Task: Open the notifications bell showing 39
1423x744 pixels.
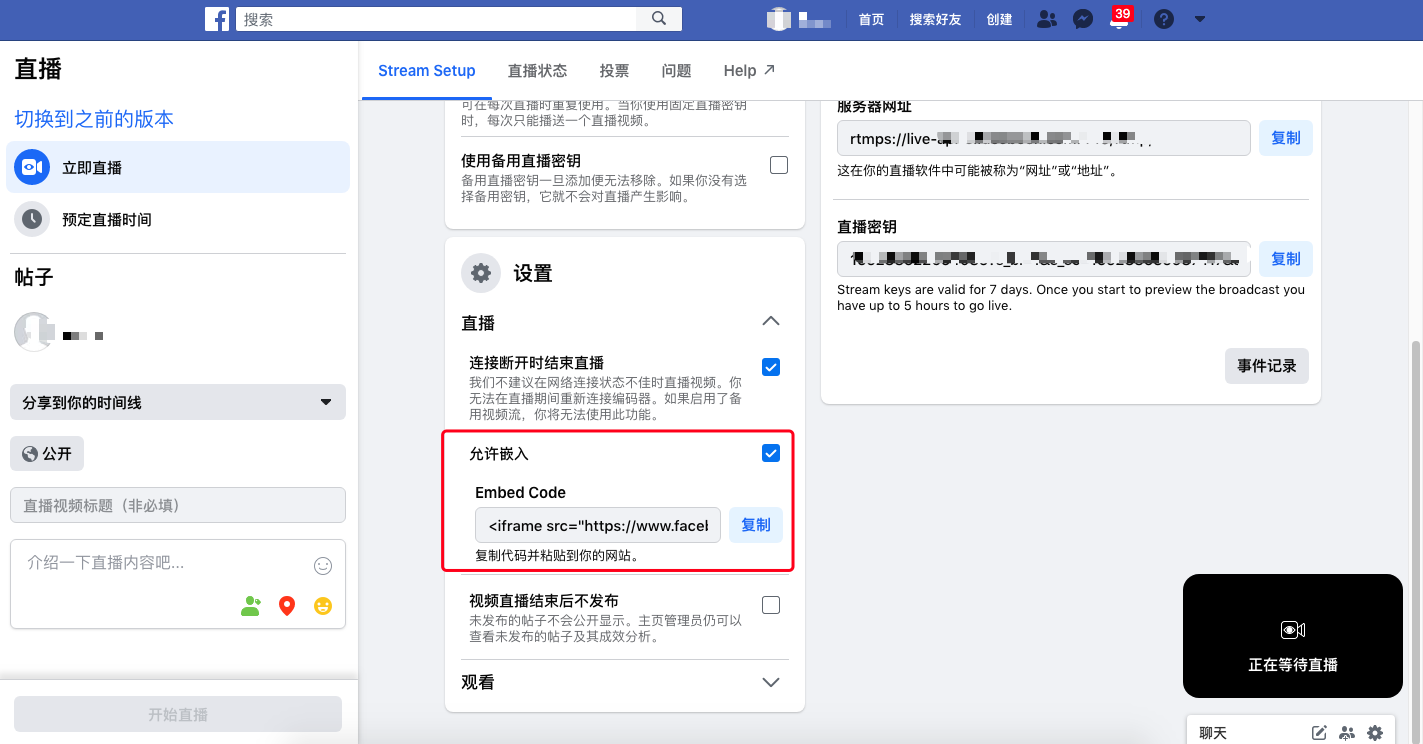Action: tap(1120, 18)
